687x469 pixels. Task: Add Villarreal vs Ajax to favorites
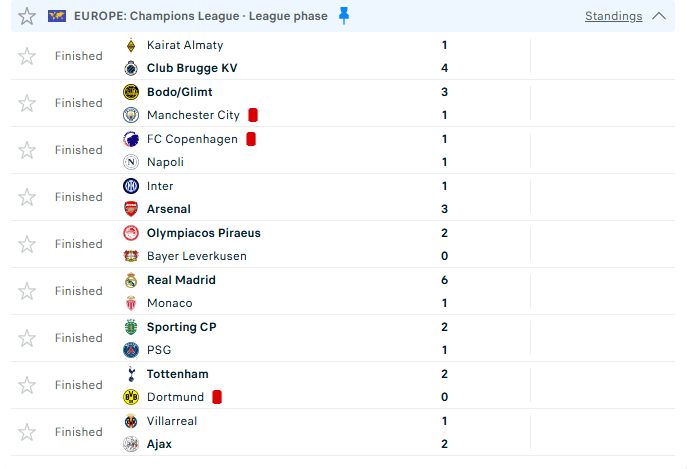coord(27,432)
